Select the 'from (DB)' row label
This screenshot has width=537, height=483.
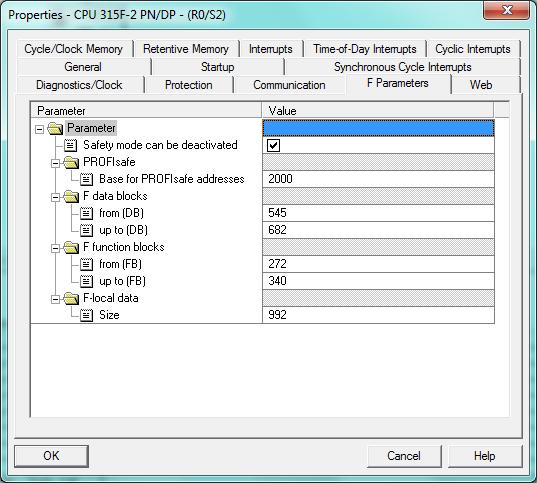(121, 213)
